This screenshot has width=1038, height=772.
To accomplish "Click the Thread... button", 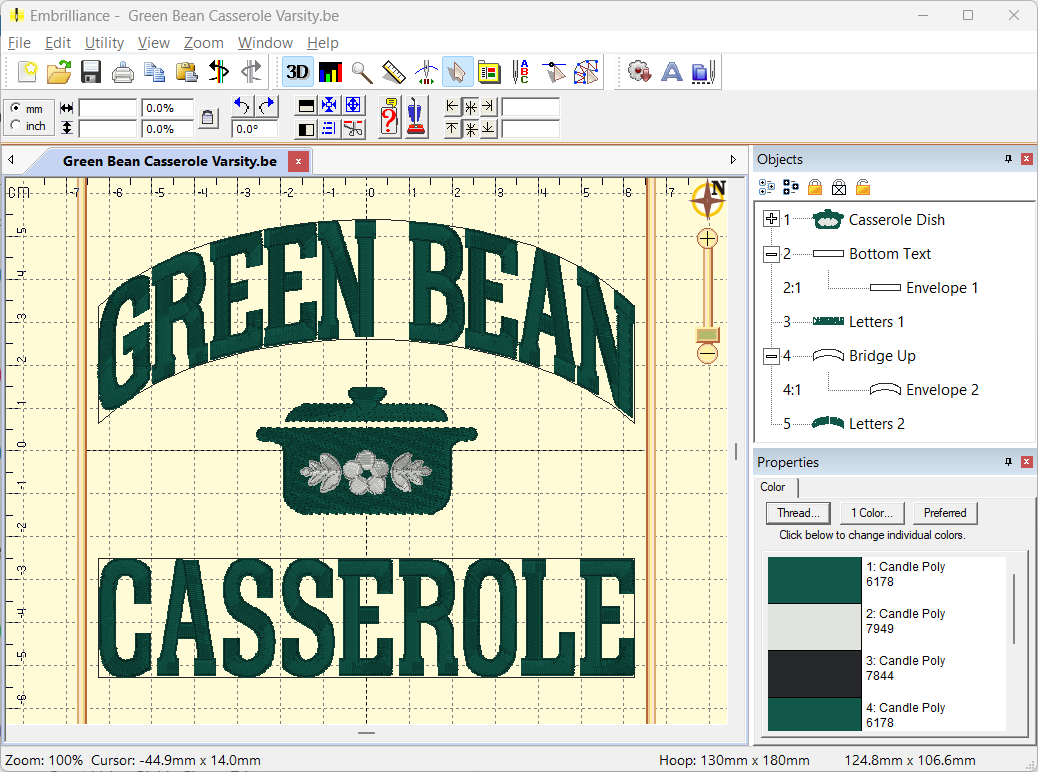I will pyautogui.click(x=798, y=513).
